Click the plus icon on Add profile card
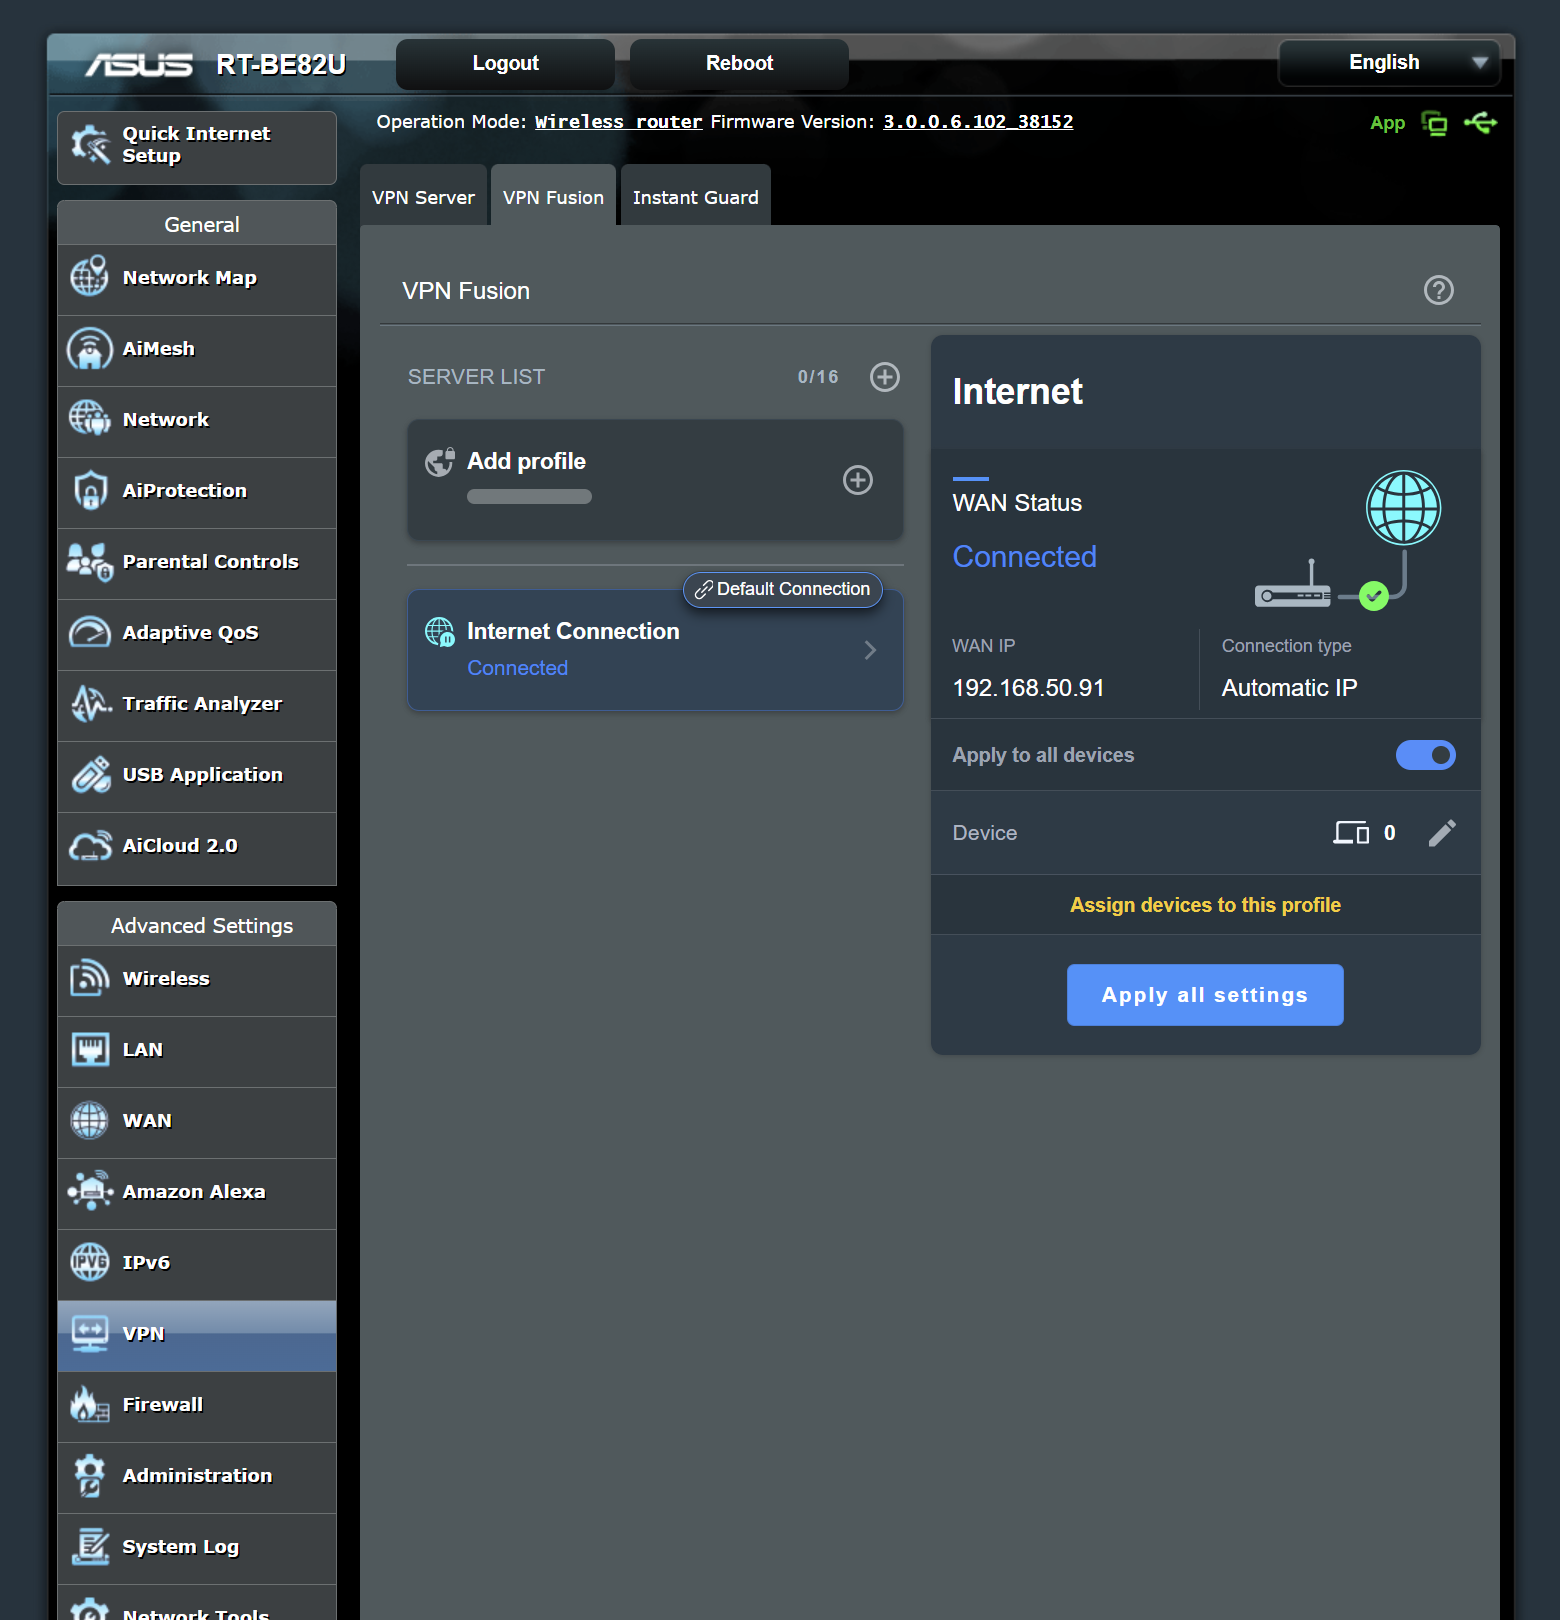 pos(858,480)
